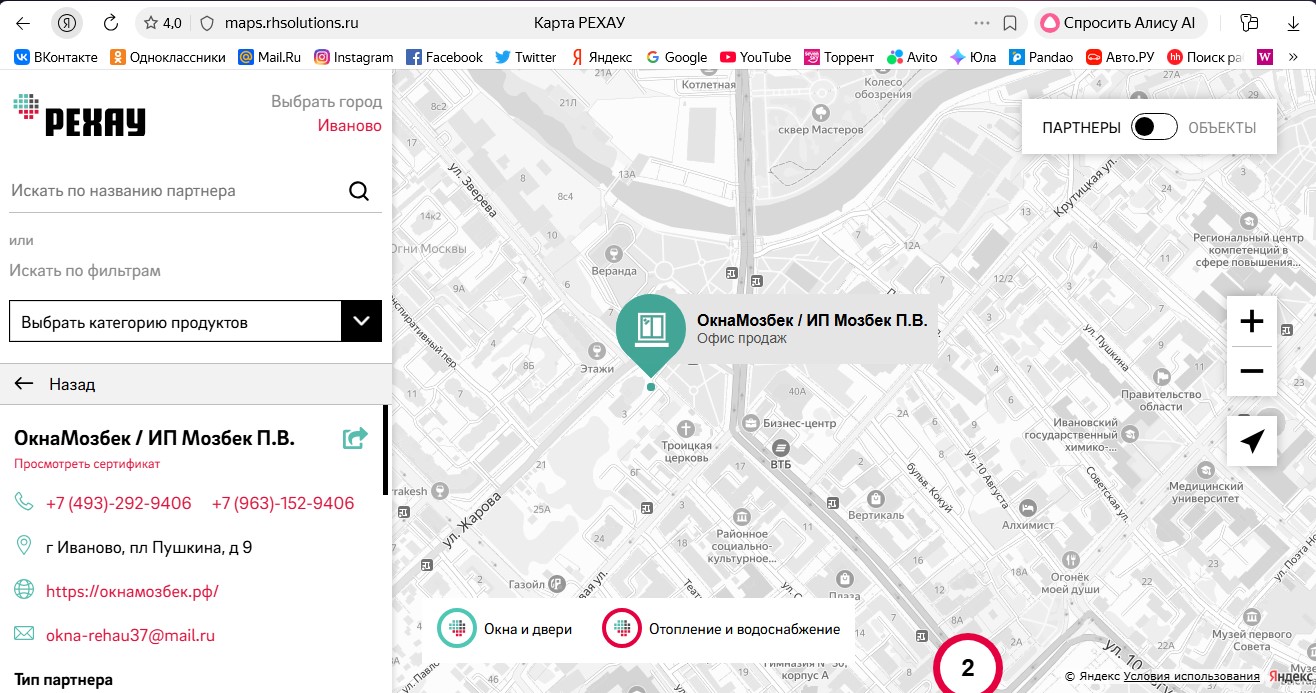Click the share icon next to ОкнаМозбек
Viewport: 1316px width, 693px height.
(355, 438)
